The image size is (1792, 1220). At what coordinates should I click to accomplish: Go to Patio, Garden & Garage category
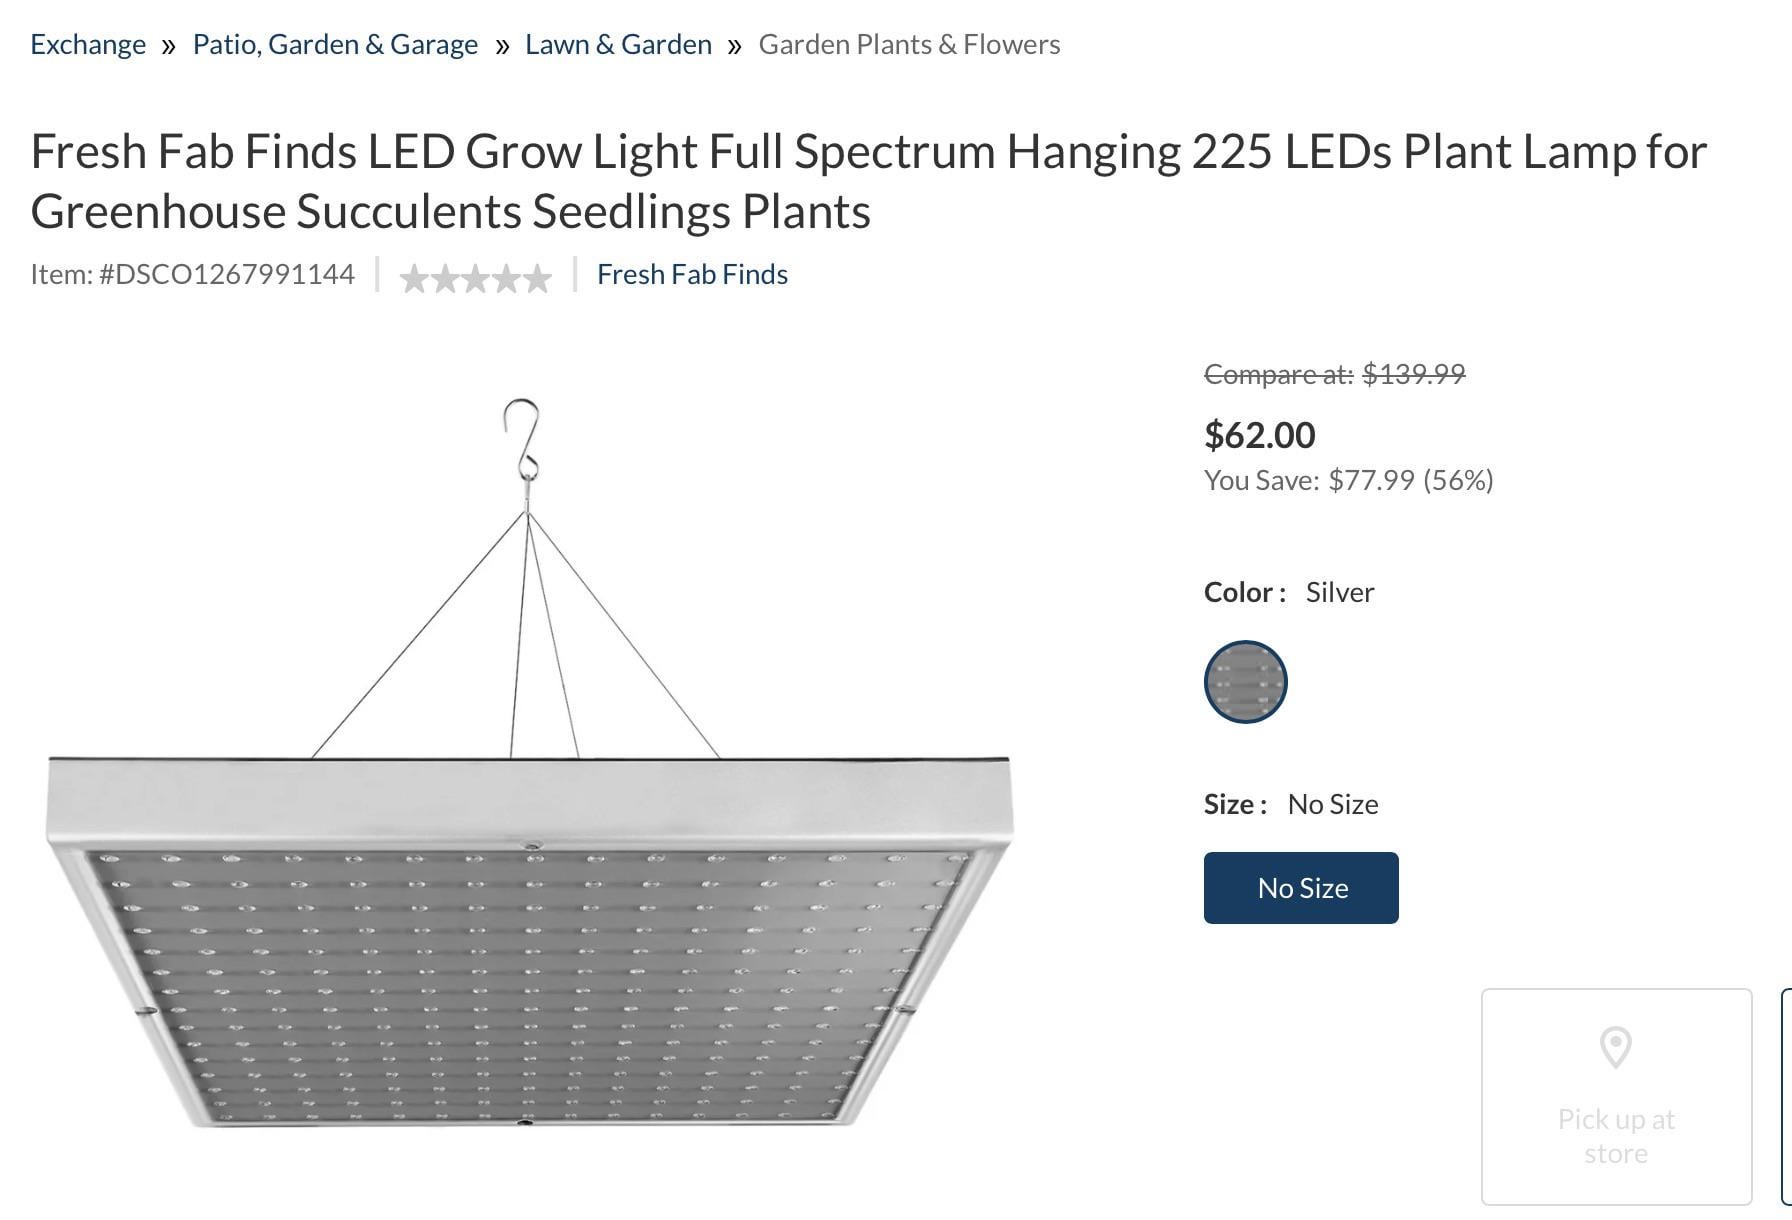tap(335, 45)
